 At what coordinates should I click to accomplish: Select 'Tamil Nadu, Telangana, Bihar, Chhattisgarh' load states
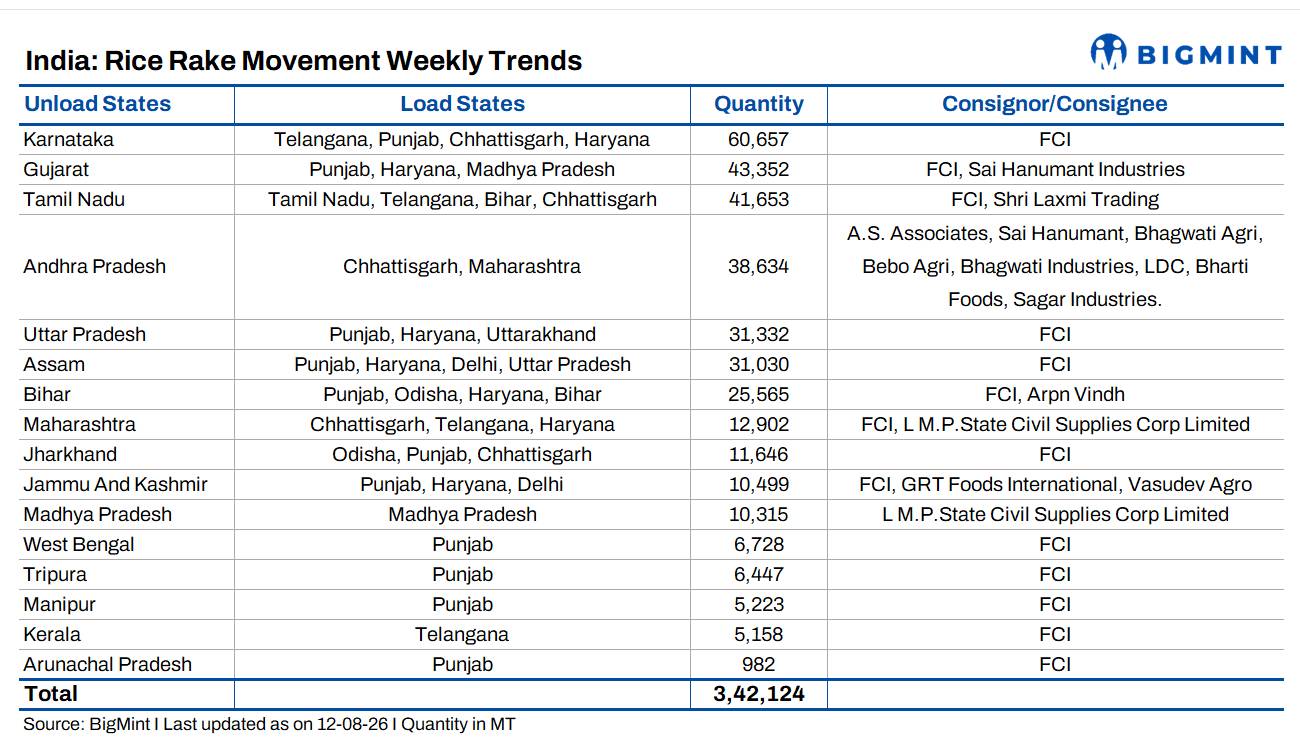pyautogui.click(x=462, y=199)
